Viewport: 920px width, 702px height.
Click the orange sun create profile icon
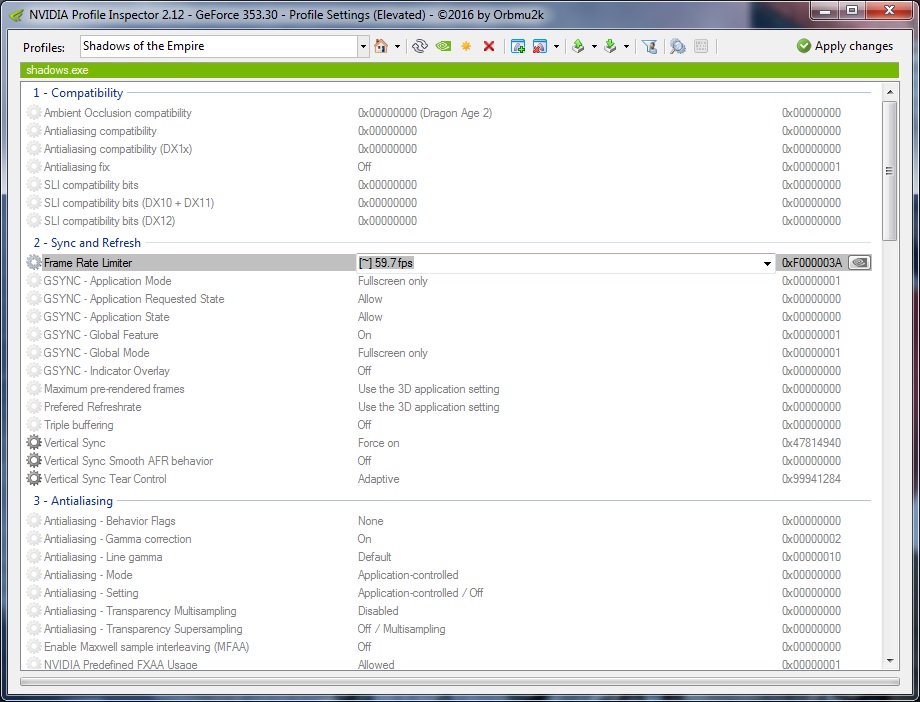pos(466,46)
